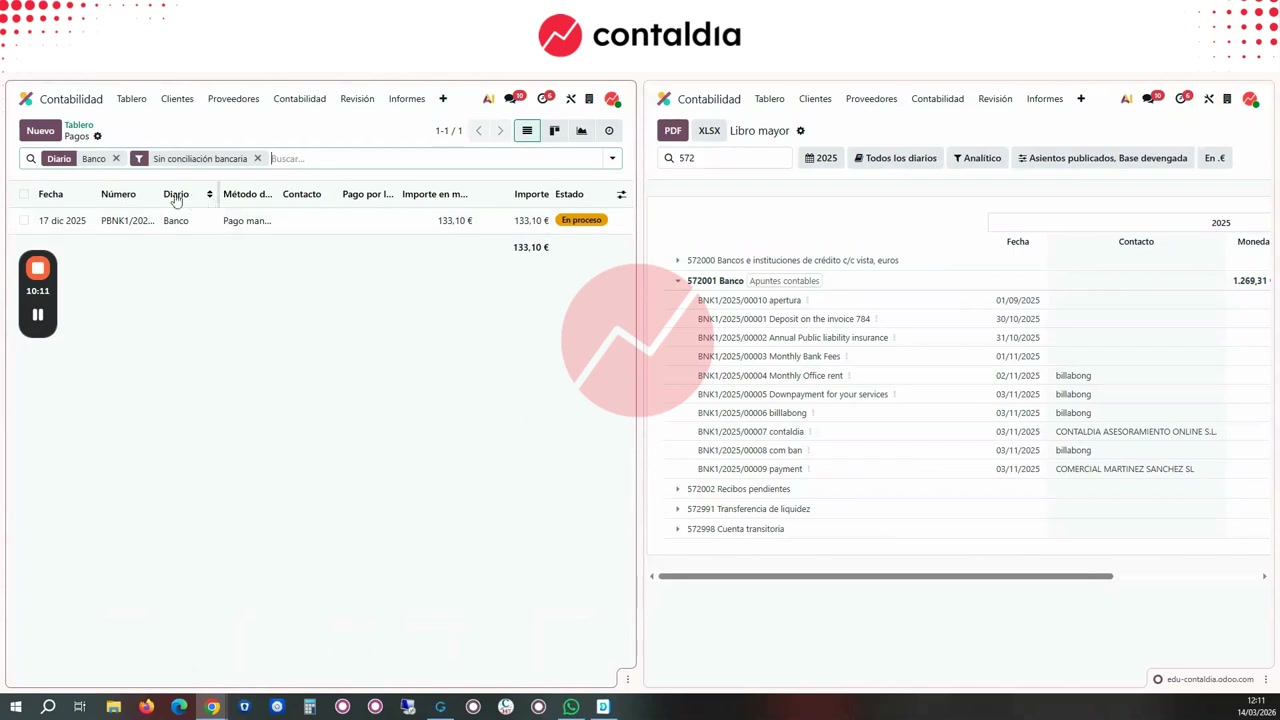Tick select-all checkbox in Pagos header
1280x720 pixels.
point(24,194)
